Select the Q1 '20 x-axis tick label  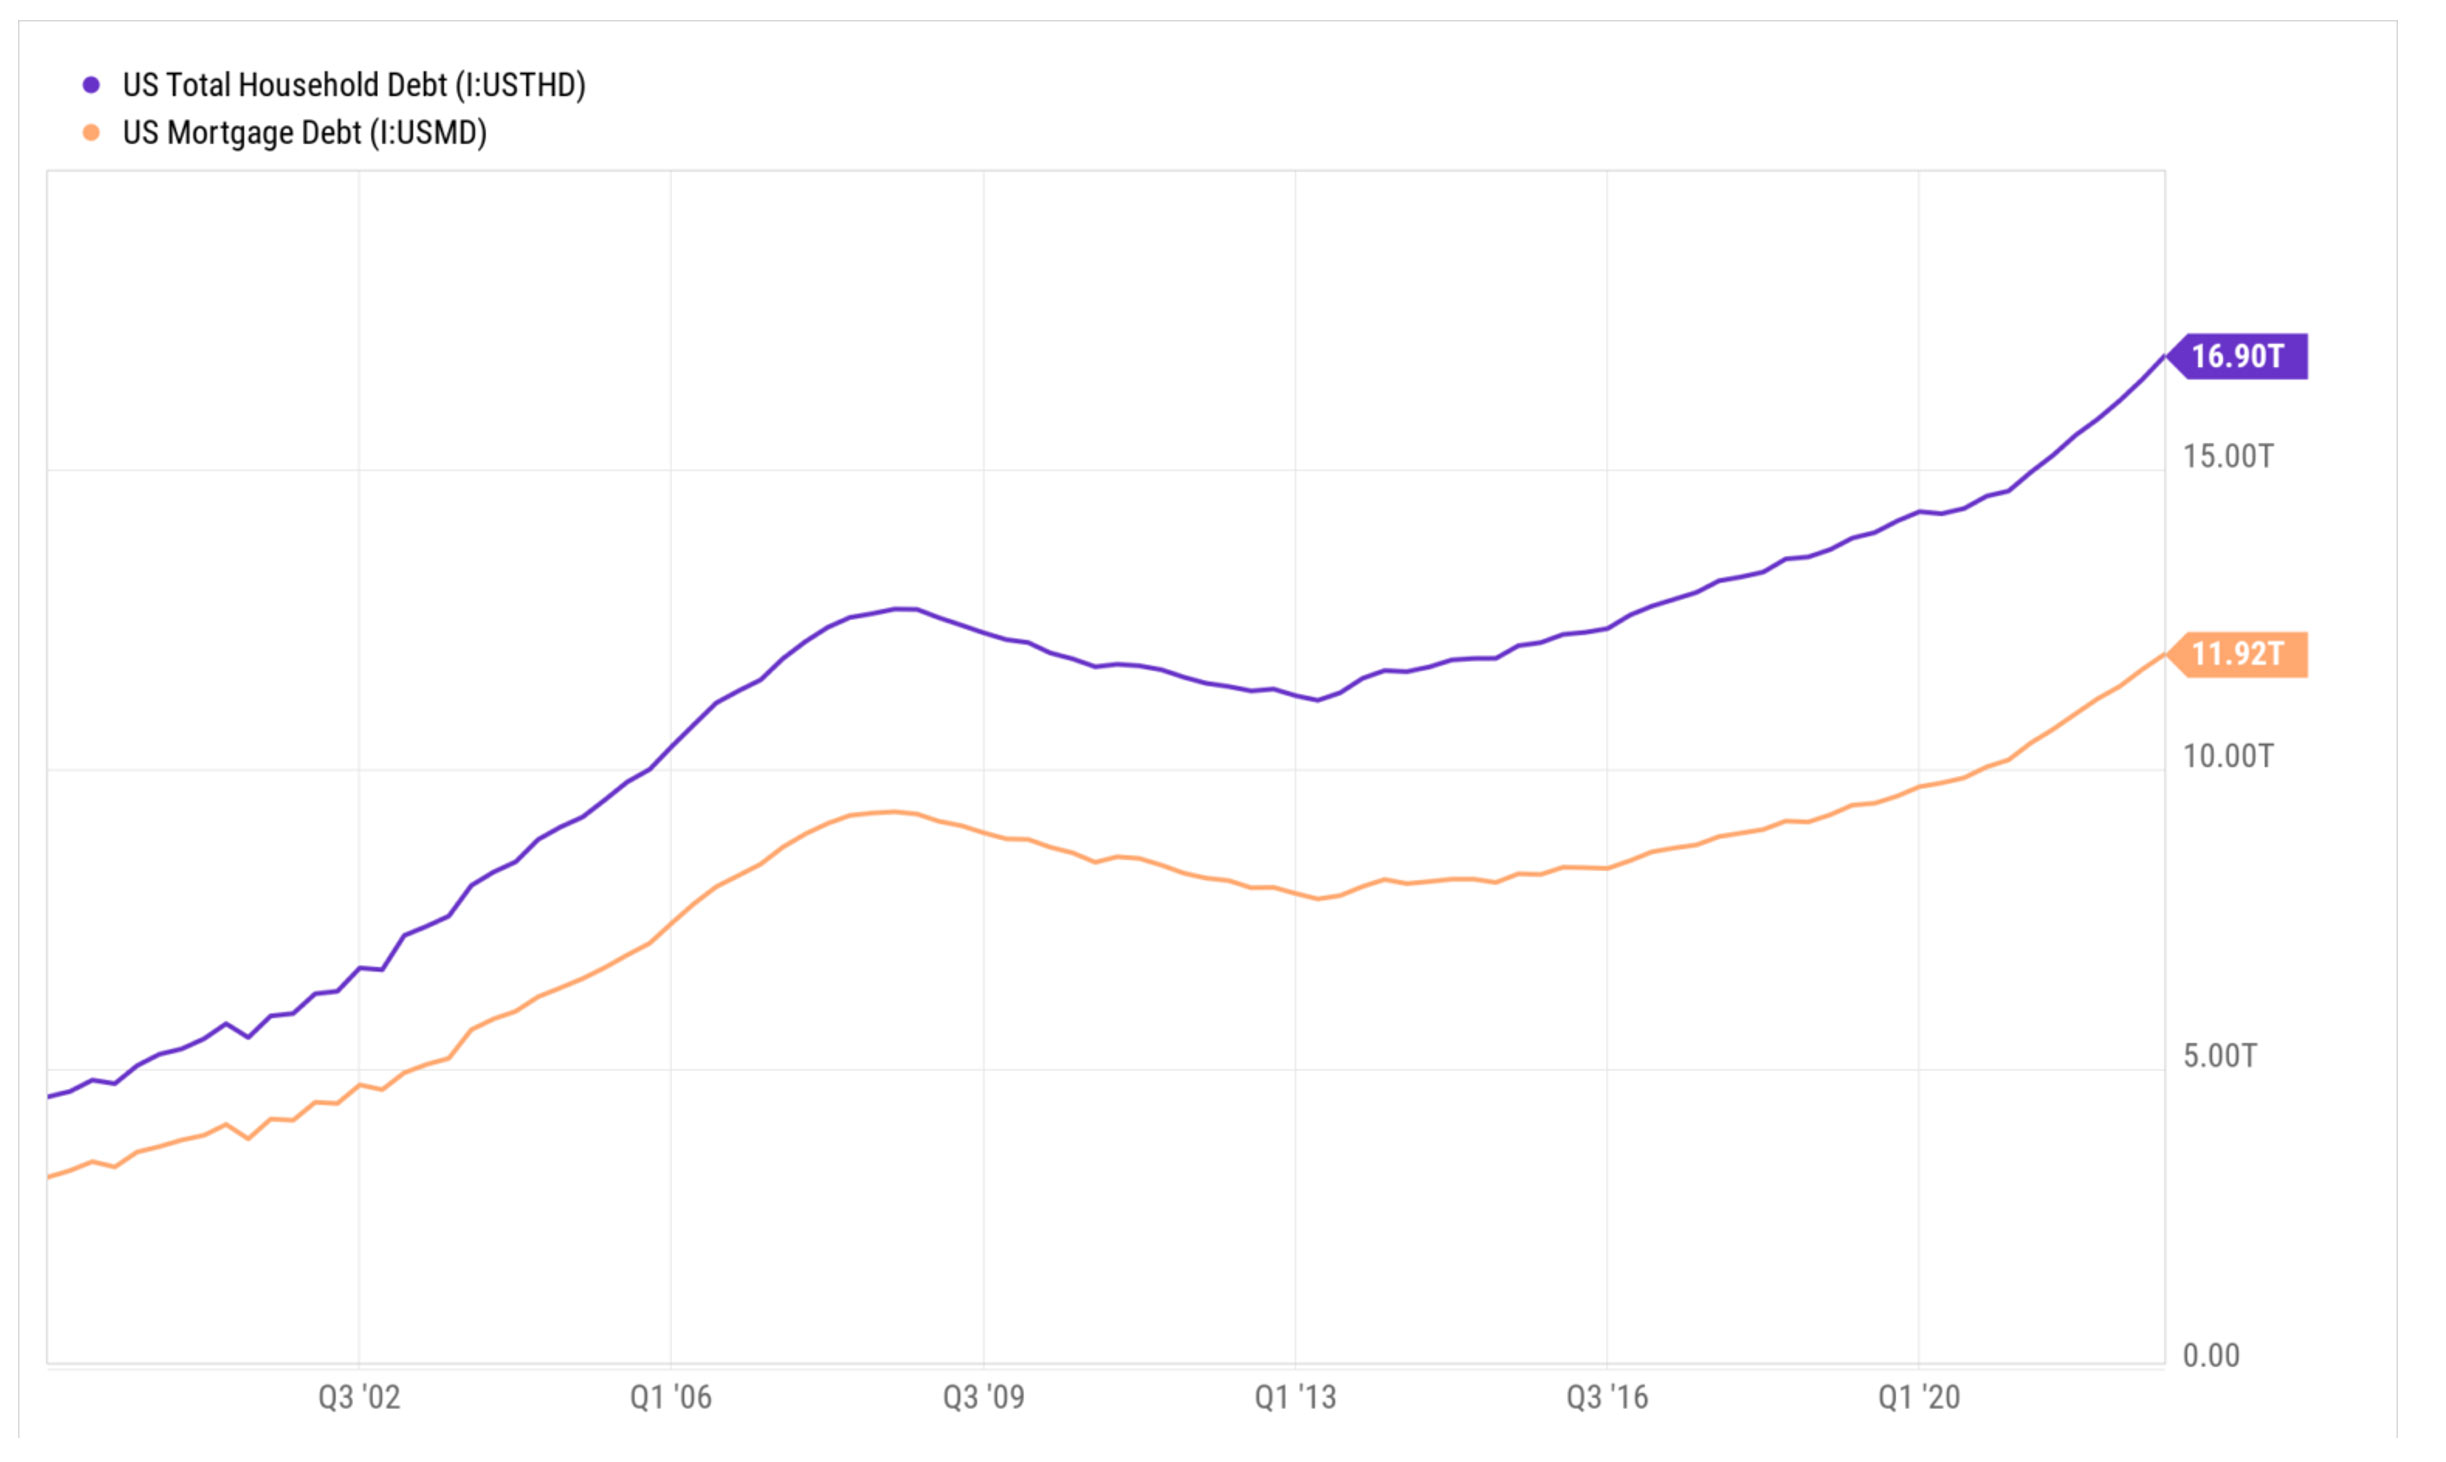1919,1397
